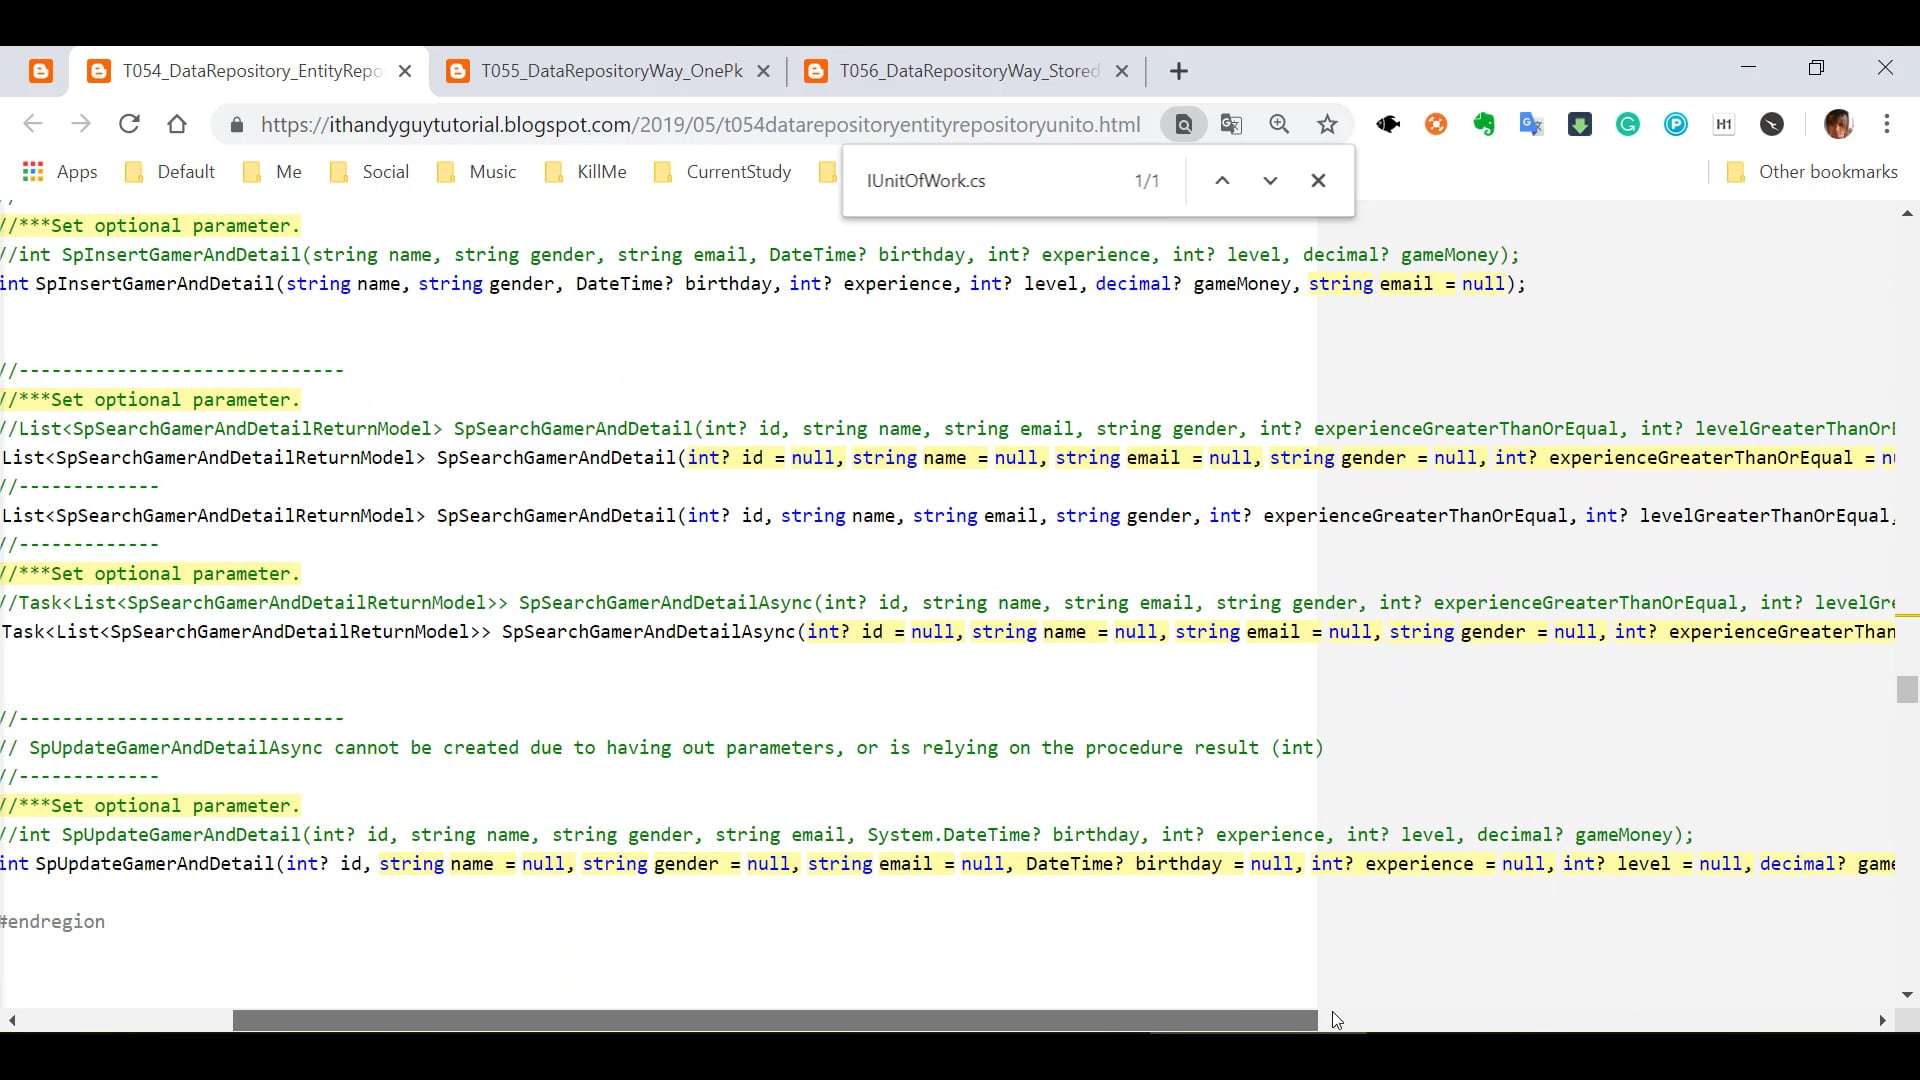Click the H1 headings extension icon
The height and width of the screenshot is (1080, 1920).
tap(1723, 124)
